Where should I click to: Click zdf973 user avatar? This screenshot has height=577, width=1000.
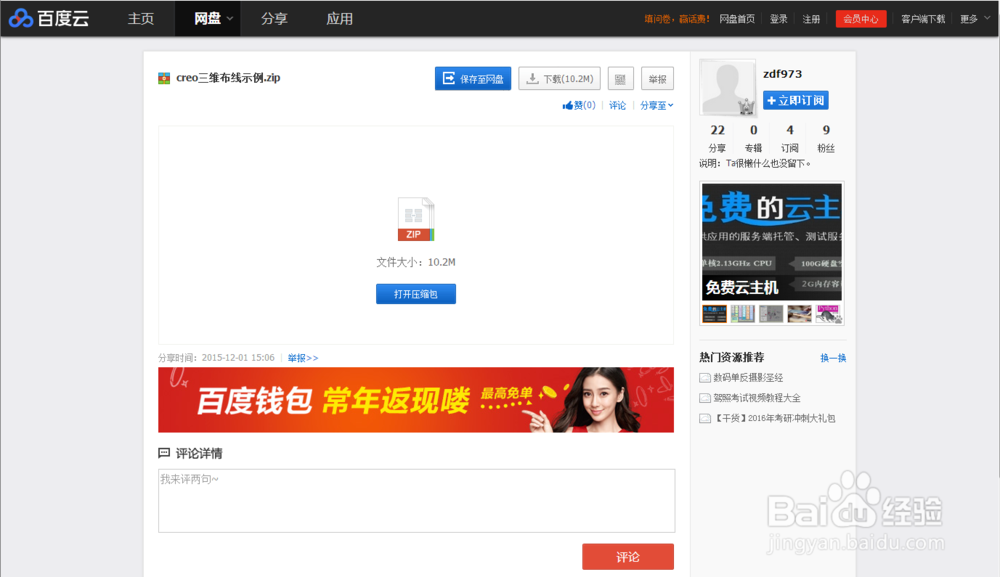pos(728,87)
